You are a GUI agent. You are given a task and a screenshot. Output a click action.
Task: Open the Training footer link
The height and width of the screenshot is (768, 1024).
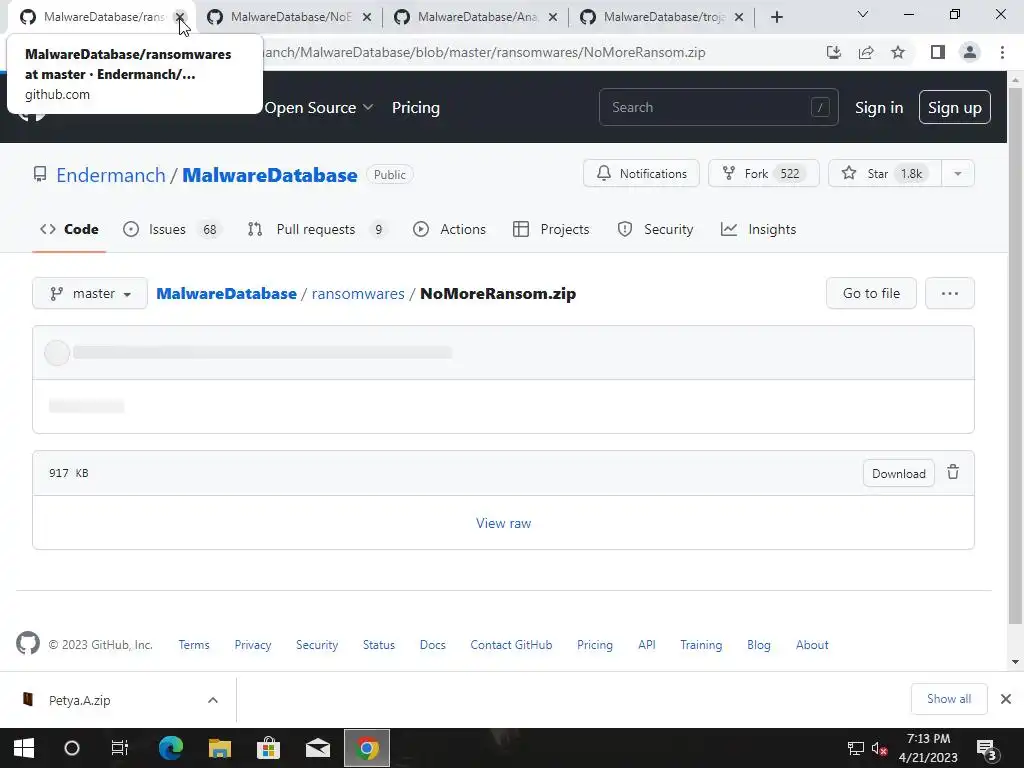click(701, 645)
